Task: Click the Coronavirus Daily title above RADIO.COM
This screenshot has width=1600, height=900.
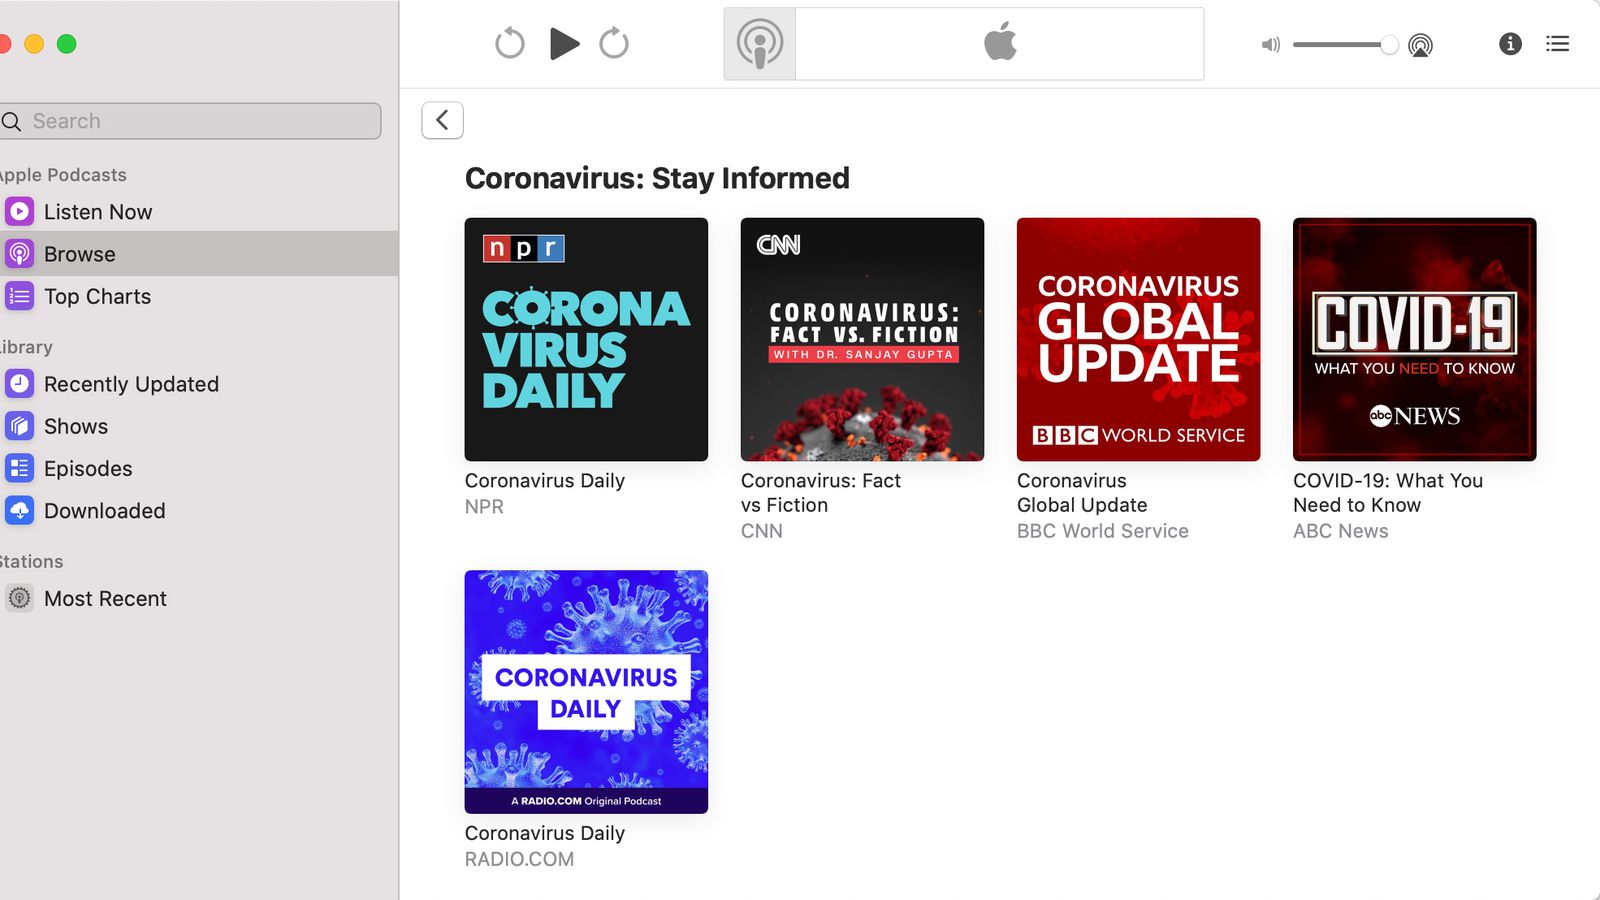Action: (545, 833)
